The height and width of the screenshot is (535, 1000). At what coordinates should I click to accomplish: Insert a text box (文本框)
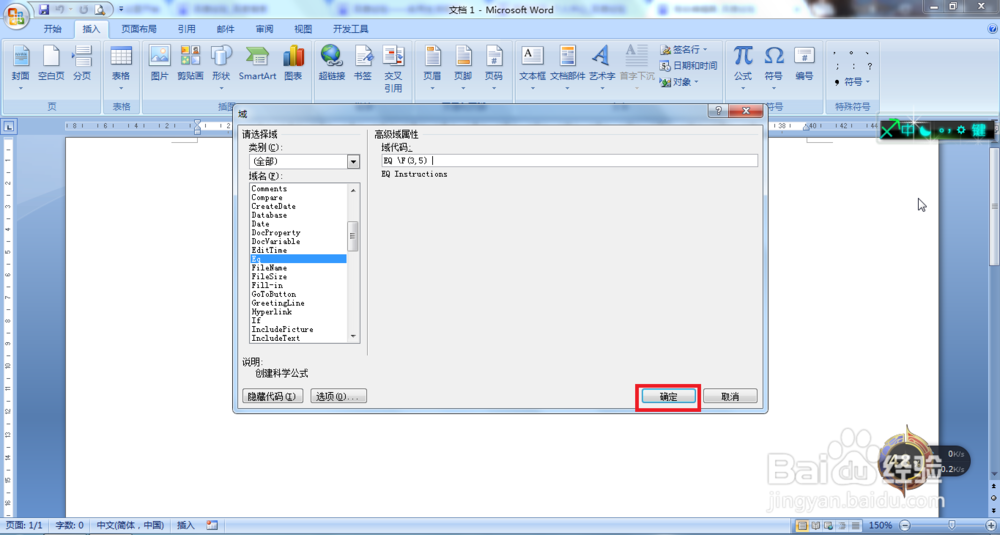click(x=533, y=68)
